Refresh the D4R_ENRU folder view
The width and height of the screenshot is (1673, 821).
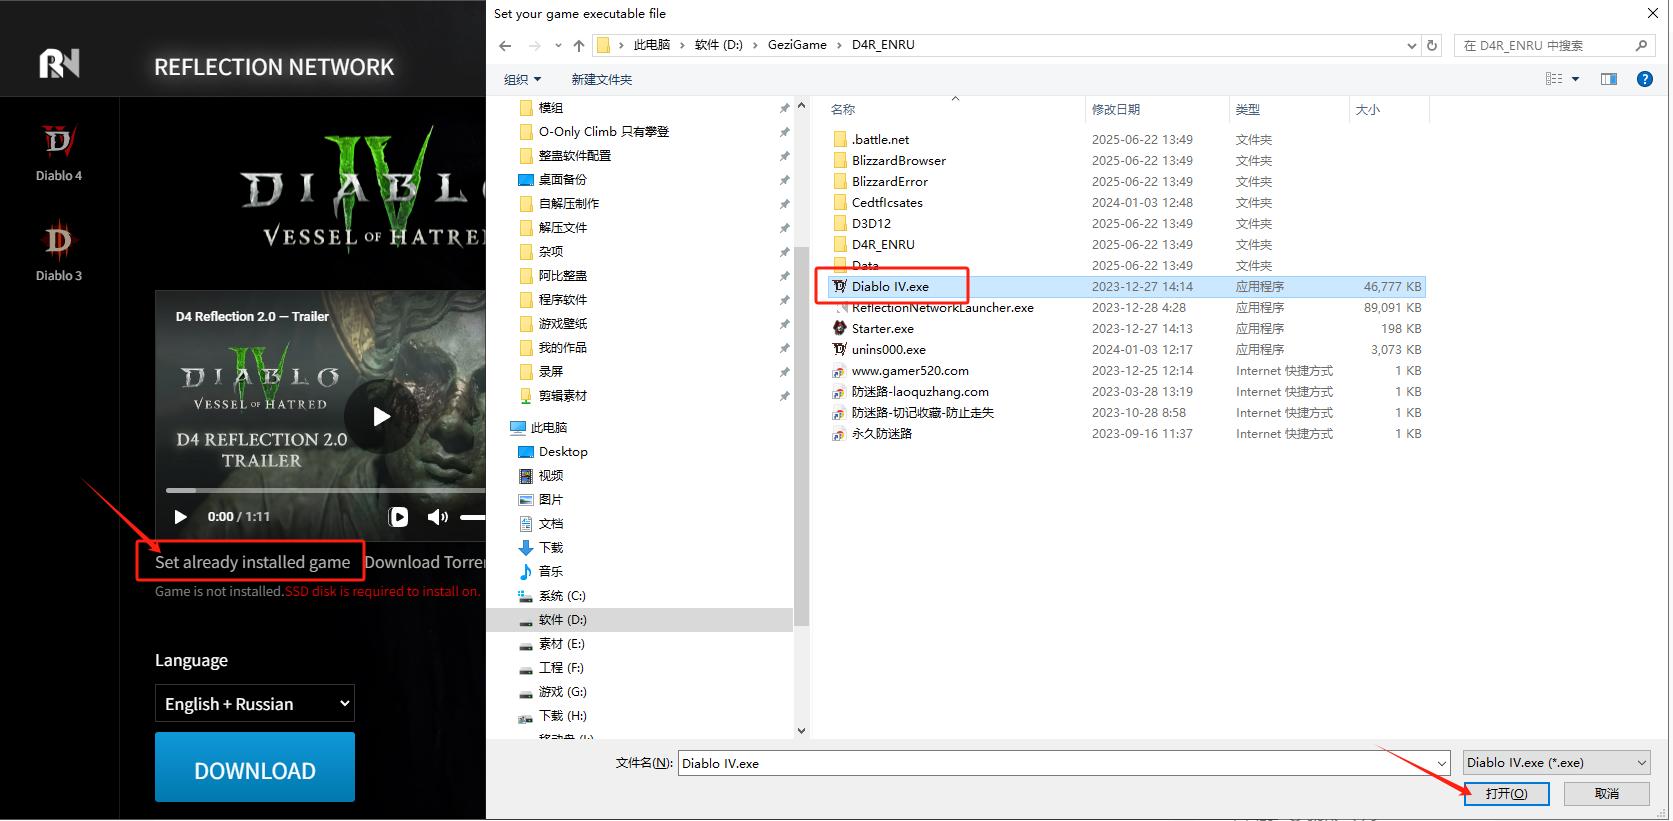(1432, 45)
